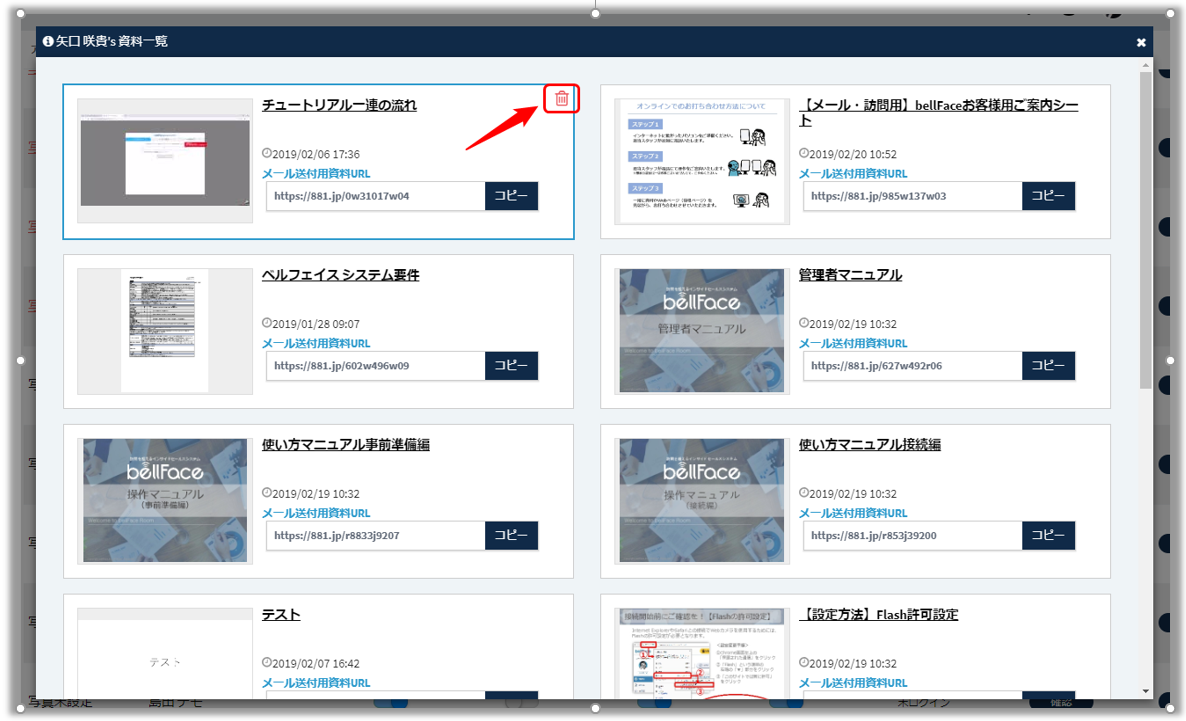Click the date 2019/02/20 10:52
1186x721 pixels.
pyautogui.click(x=852, y=154)
